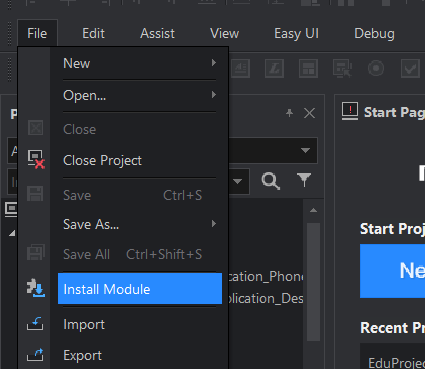Image resolution: width=425 pixels, height=369 pixels.
Task: Select the tree item ending in plication_Des
Action: click(x=266, y=298)
